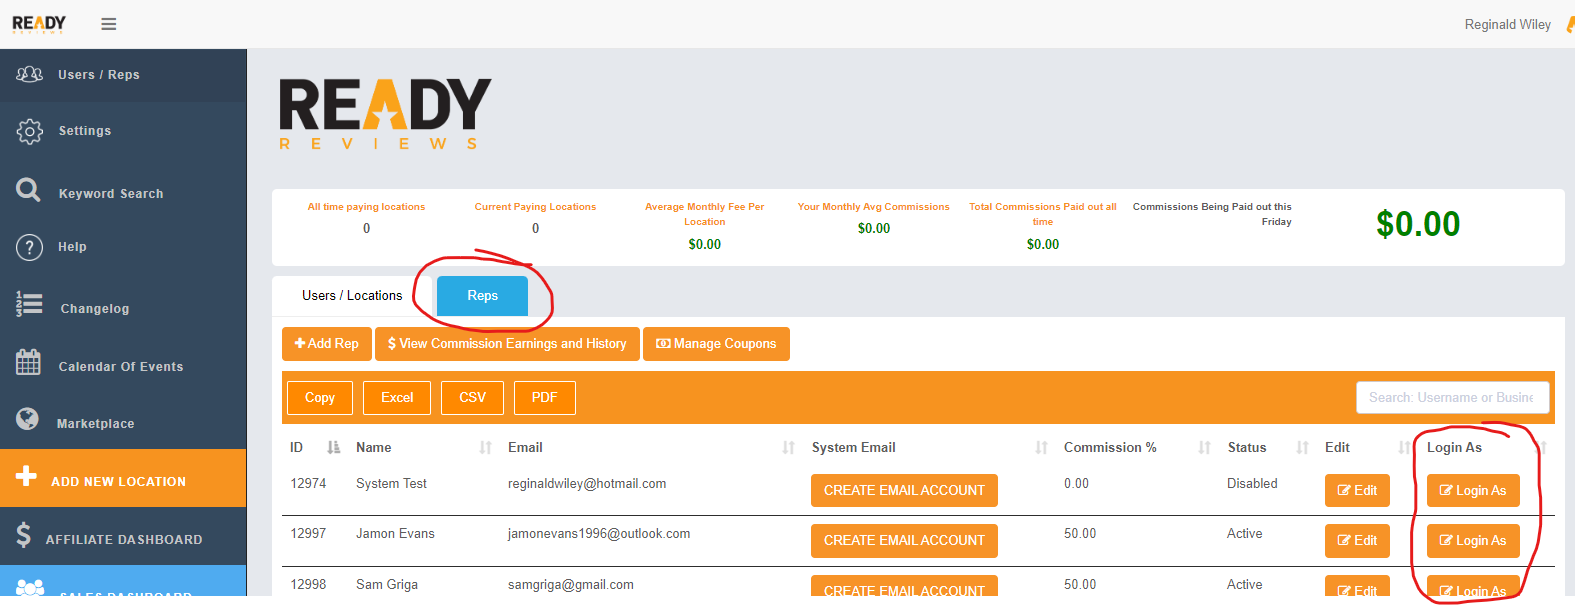1575x605 pixels.
Task: Login As Jamon Evans
Action: tap(1473, 541)
